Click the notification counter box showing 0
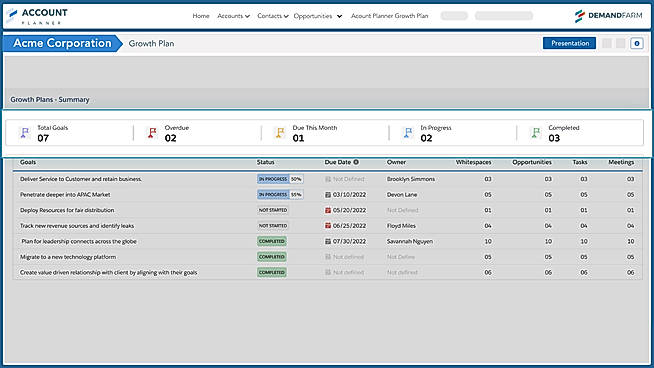 pyautogui.click(x=636, y=43)
